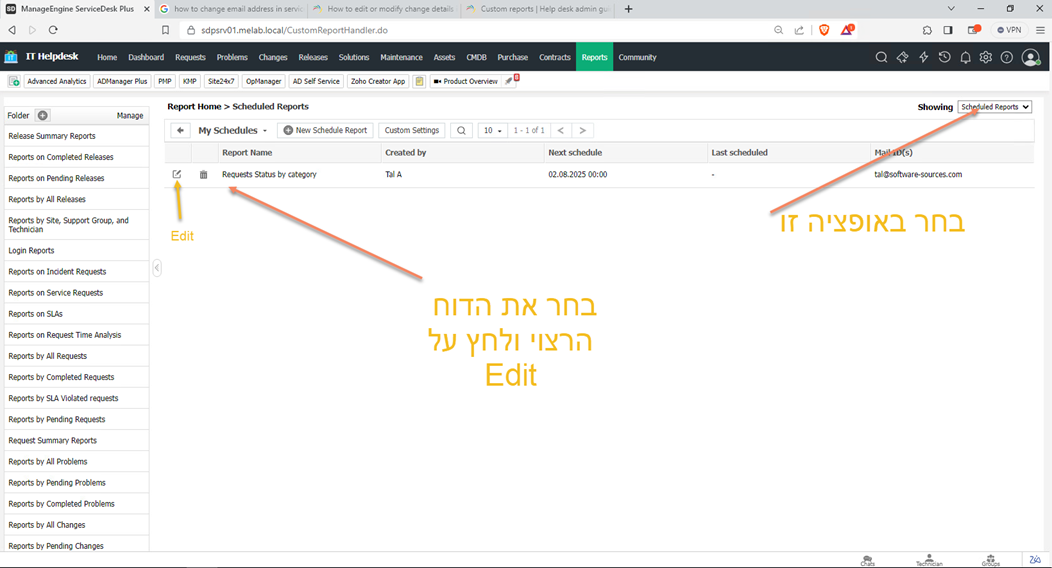1052x568 pixels.
Task: Click the Custom Settings button
Action: point(412,130)
